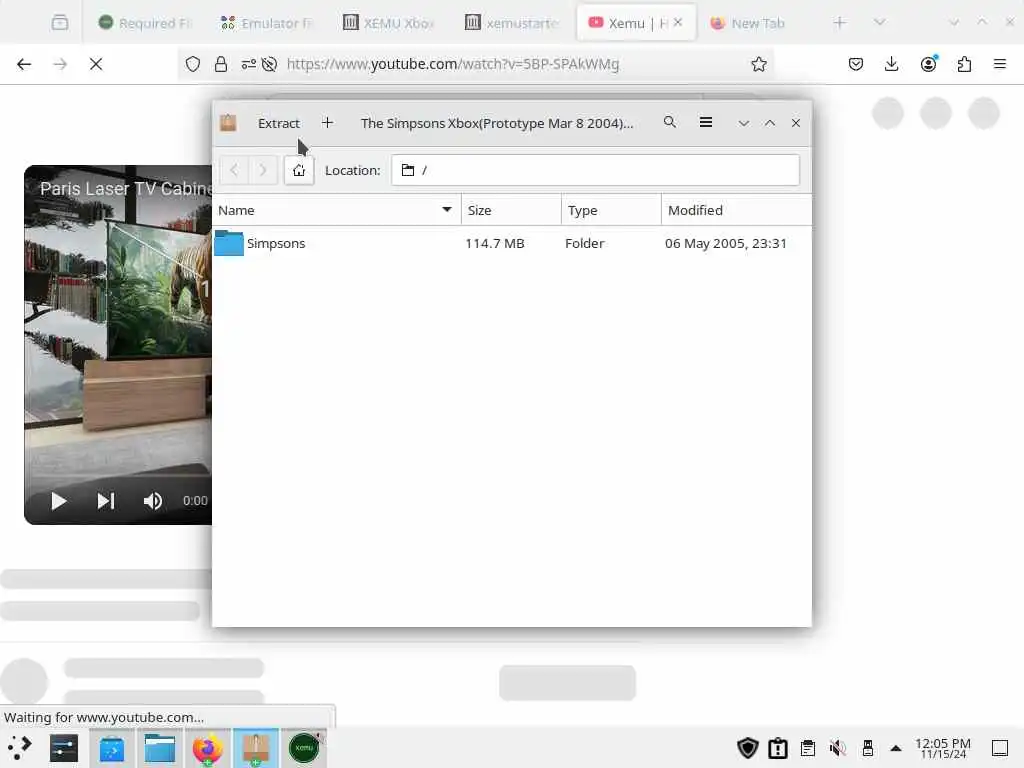This screenshot has height=768, width=1024.
Task: Open the Discover software store taskbar icon
Action: pyautogui.click(x=112, y=748)
